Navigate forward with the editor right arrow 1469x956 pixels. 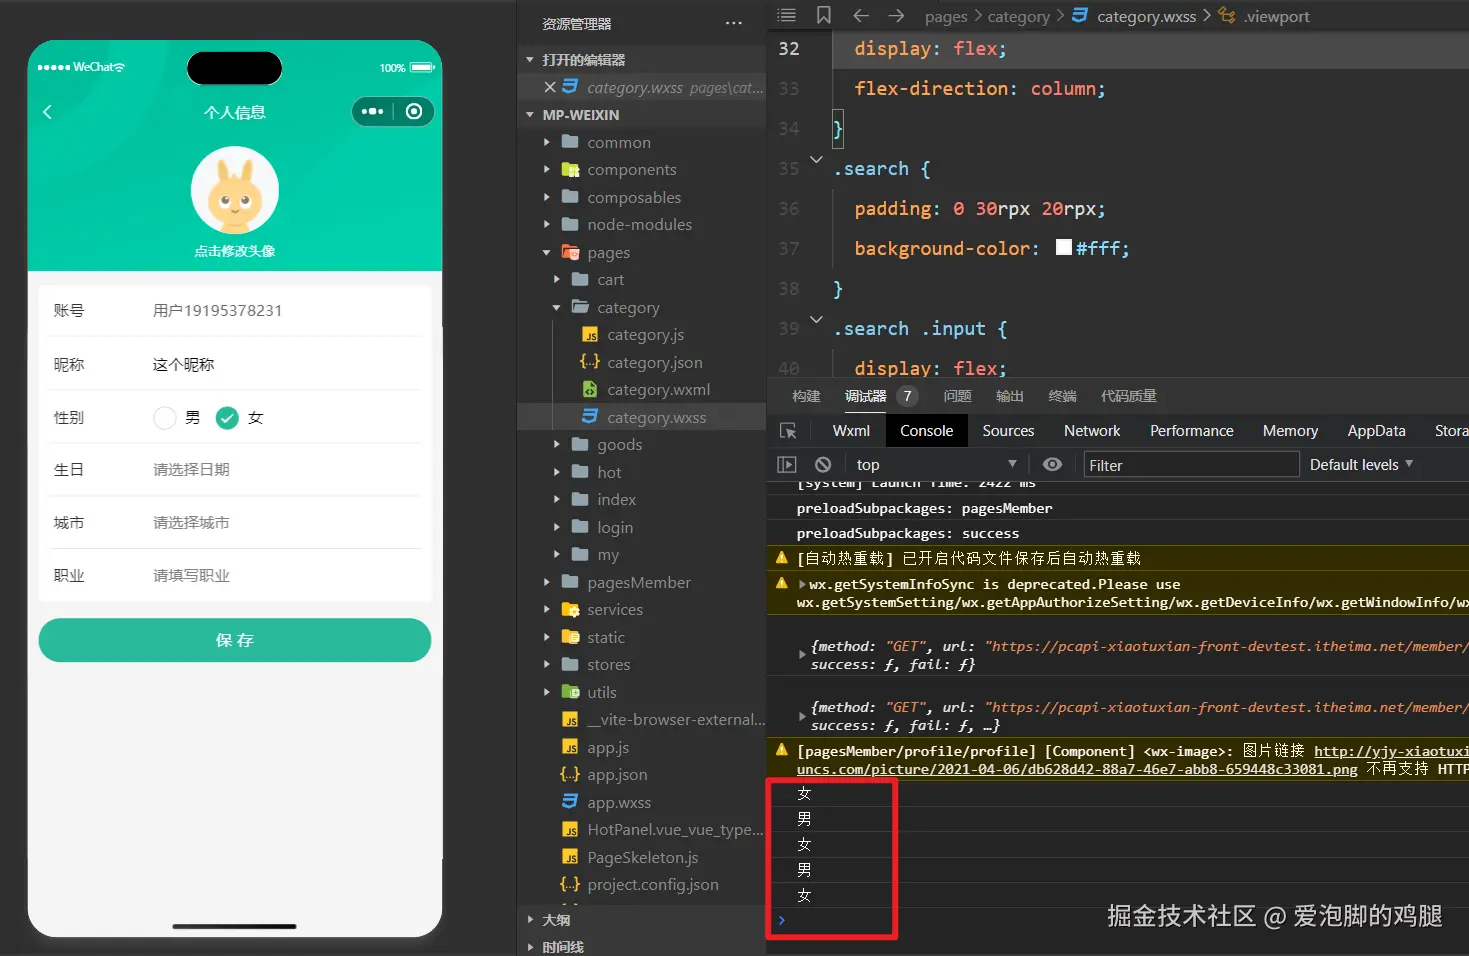click(896, 15)
